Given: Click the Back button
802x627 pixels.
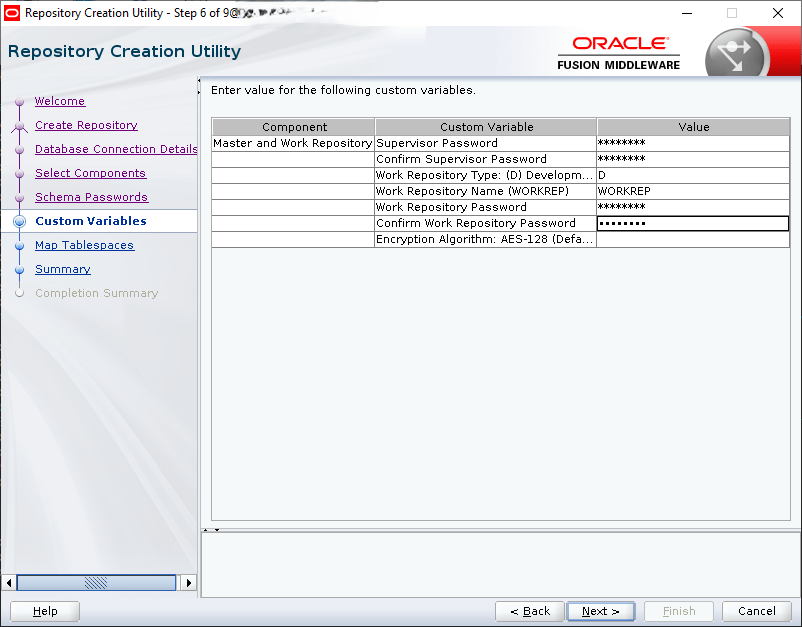Looking at the screenshot, I should coord(529,611).
